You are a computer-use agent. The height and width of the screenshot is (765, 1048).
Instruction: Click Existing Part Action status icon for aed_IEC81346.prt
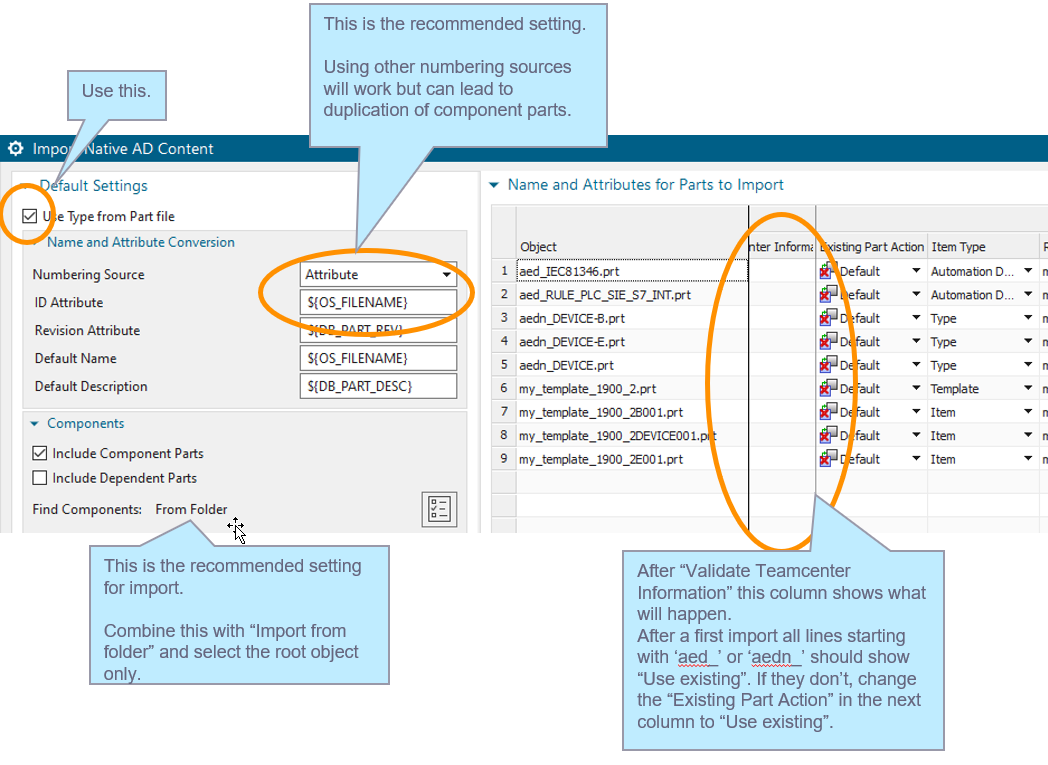pos(826,270)
